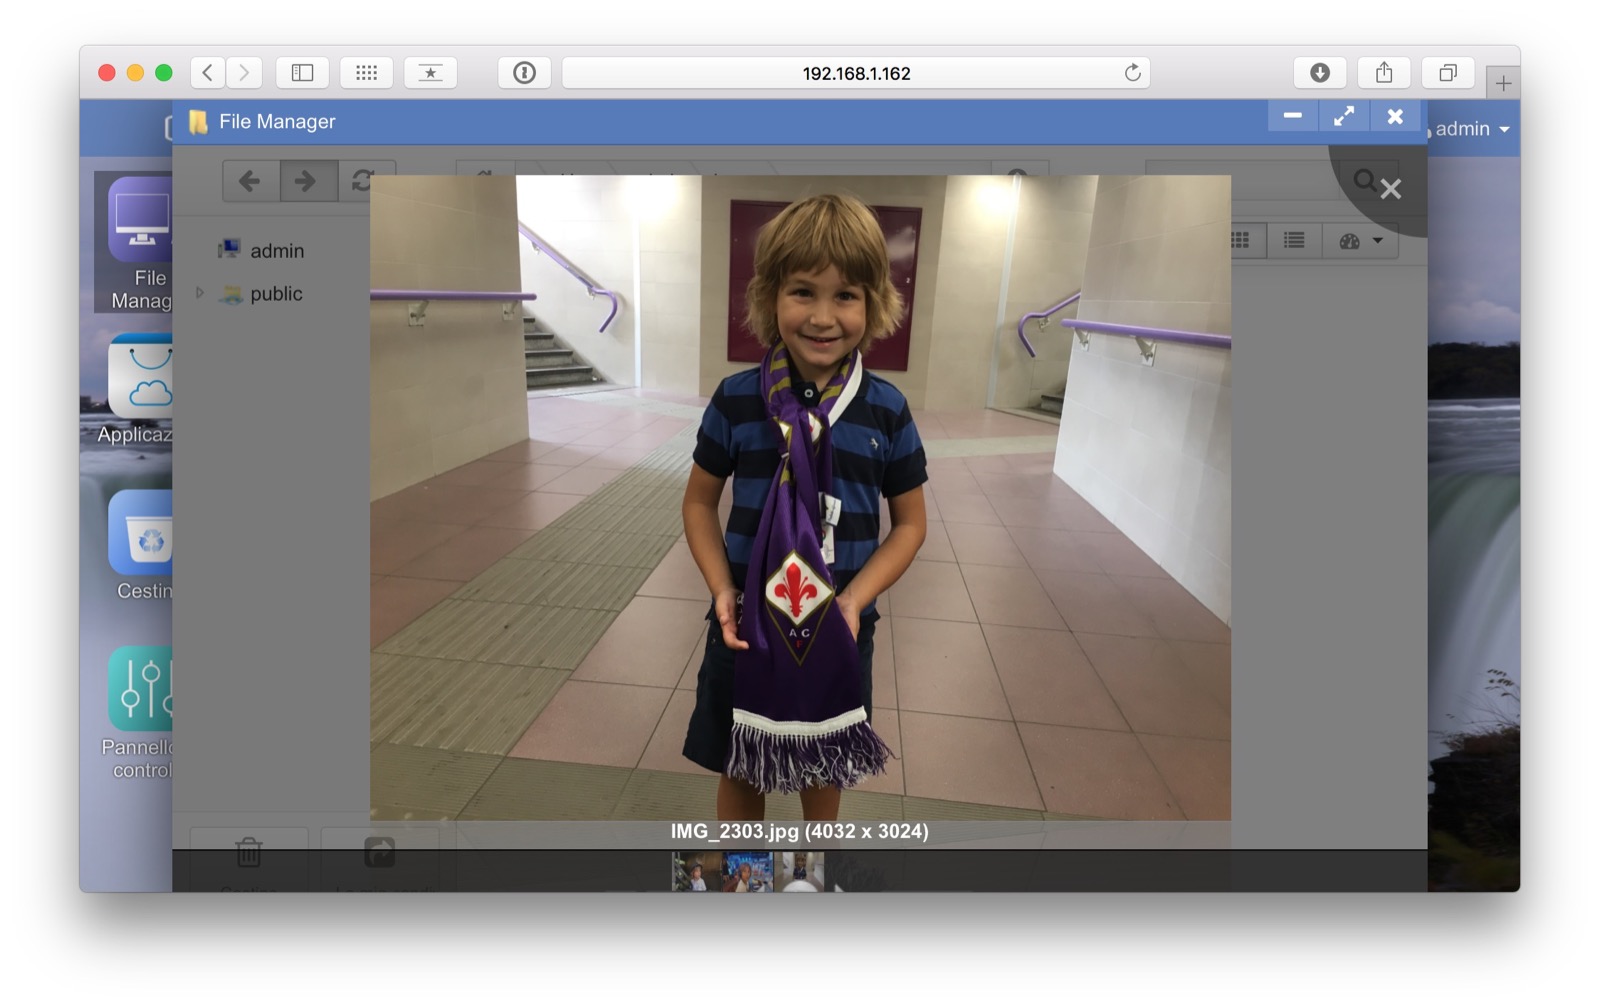Open the Applicazioni desktop icon
This screenshot has width=1600, height=1006.
coord(138,389)
